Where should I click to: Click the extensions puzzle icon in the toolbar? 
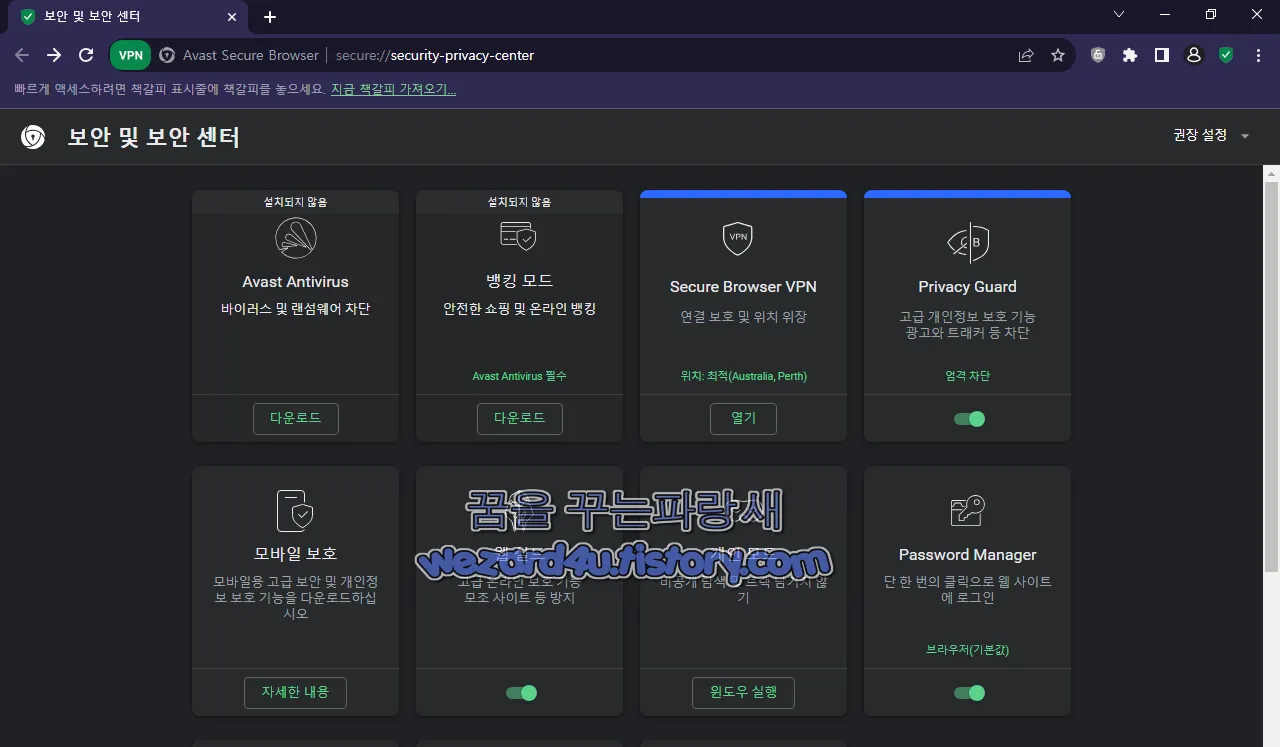coord(1129,55)
